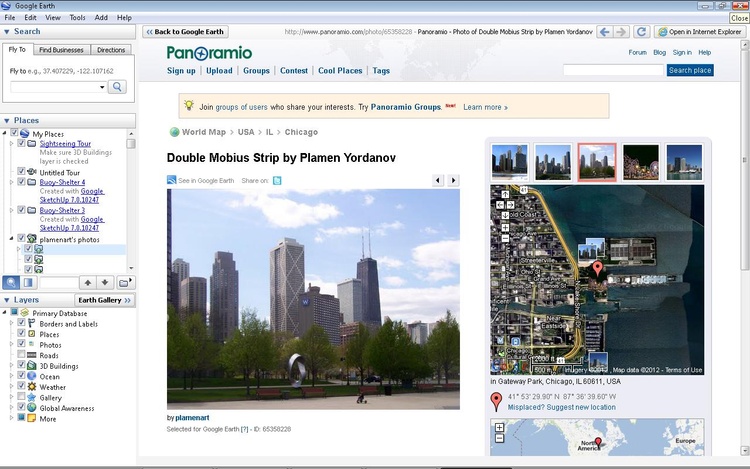Collapse the Layers panel
750x469 pixels.
pos(6,300)
